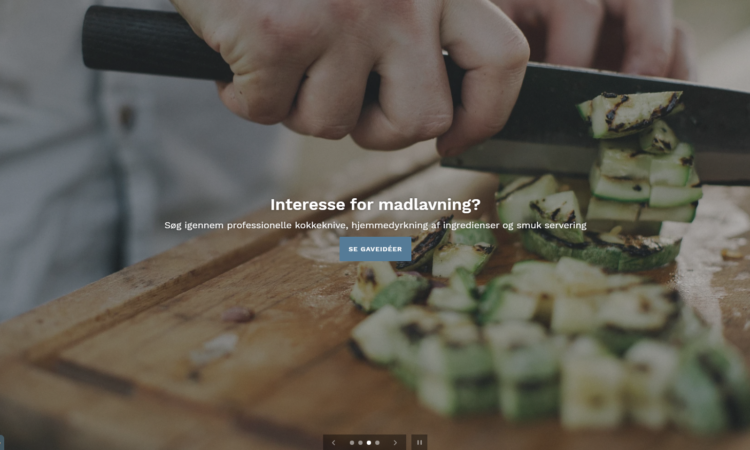The height and width of the screenshot is (450, 750).
Task: Select the first slide dot
Action: tap(352, 443)
